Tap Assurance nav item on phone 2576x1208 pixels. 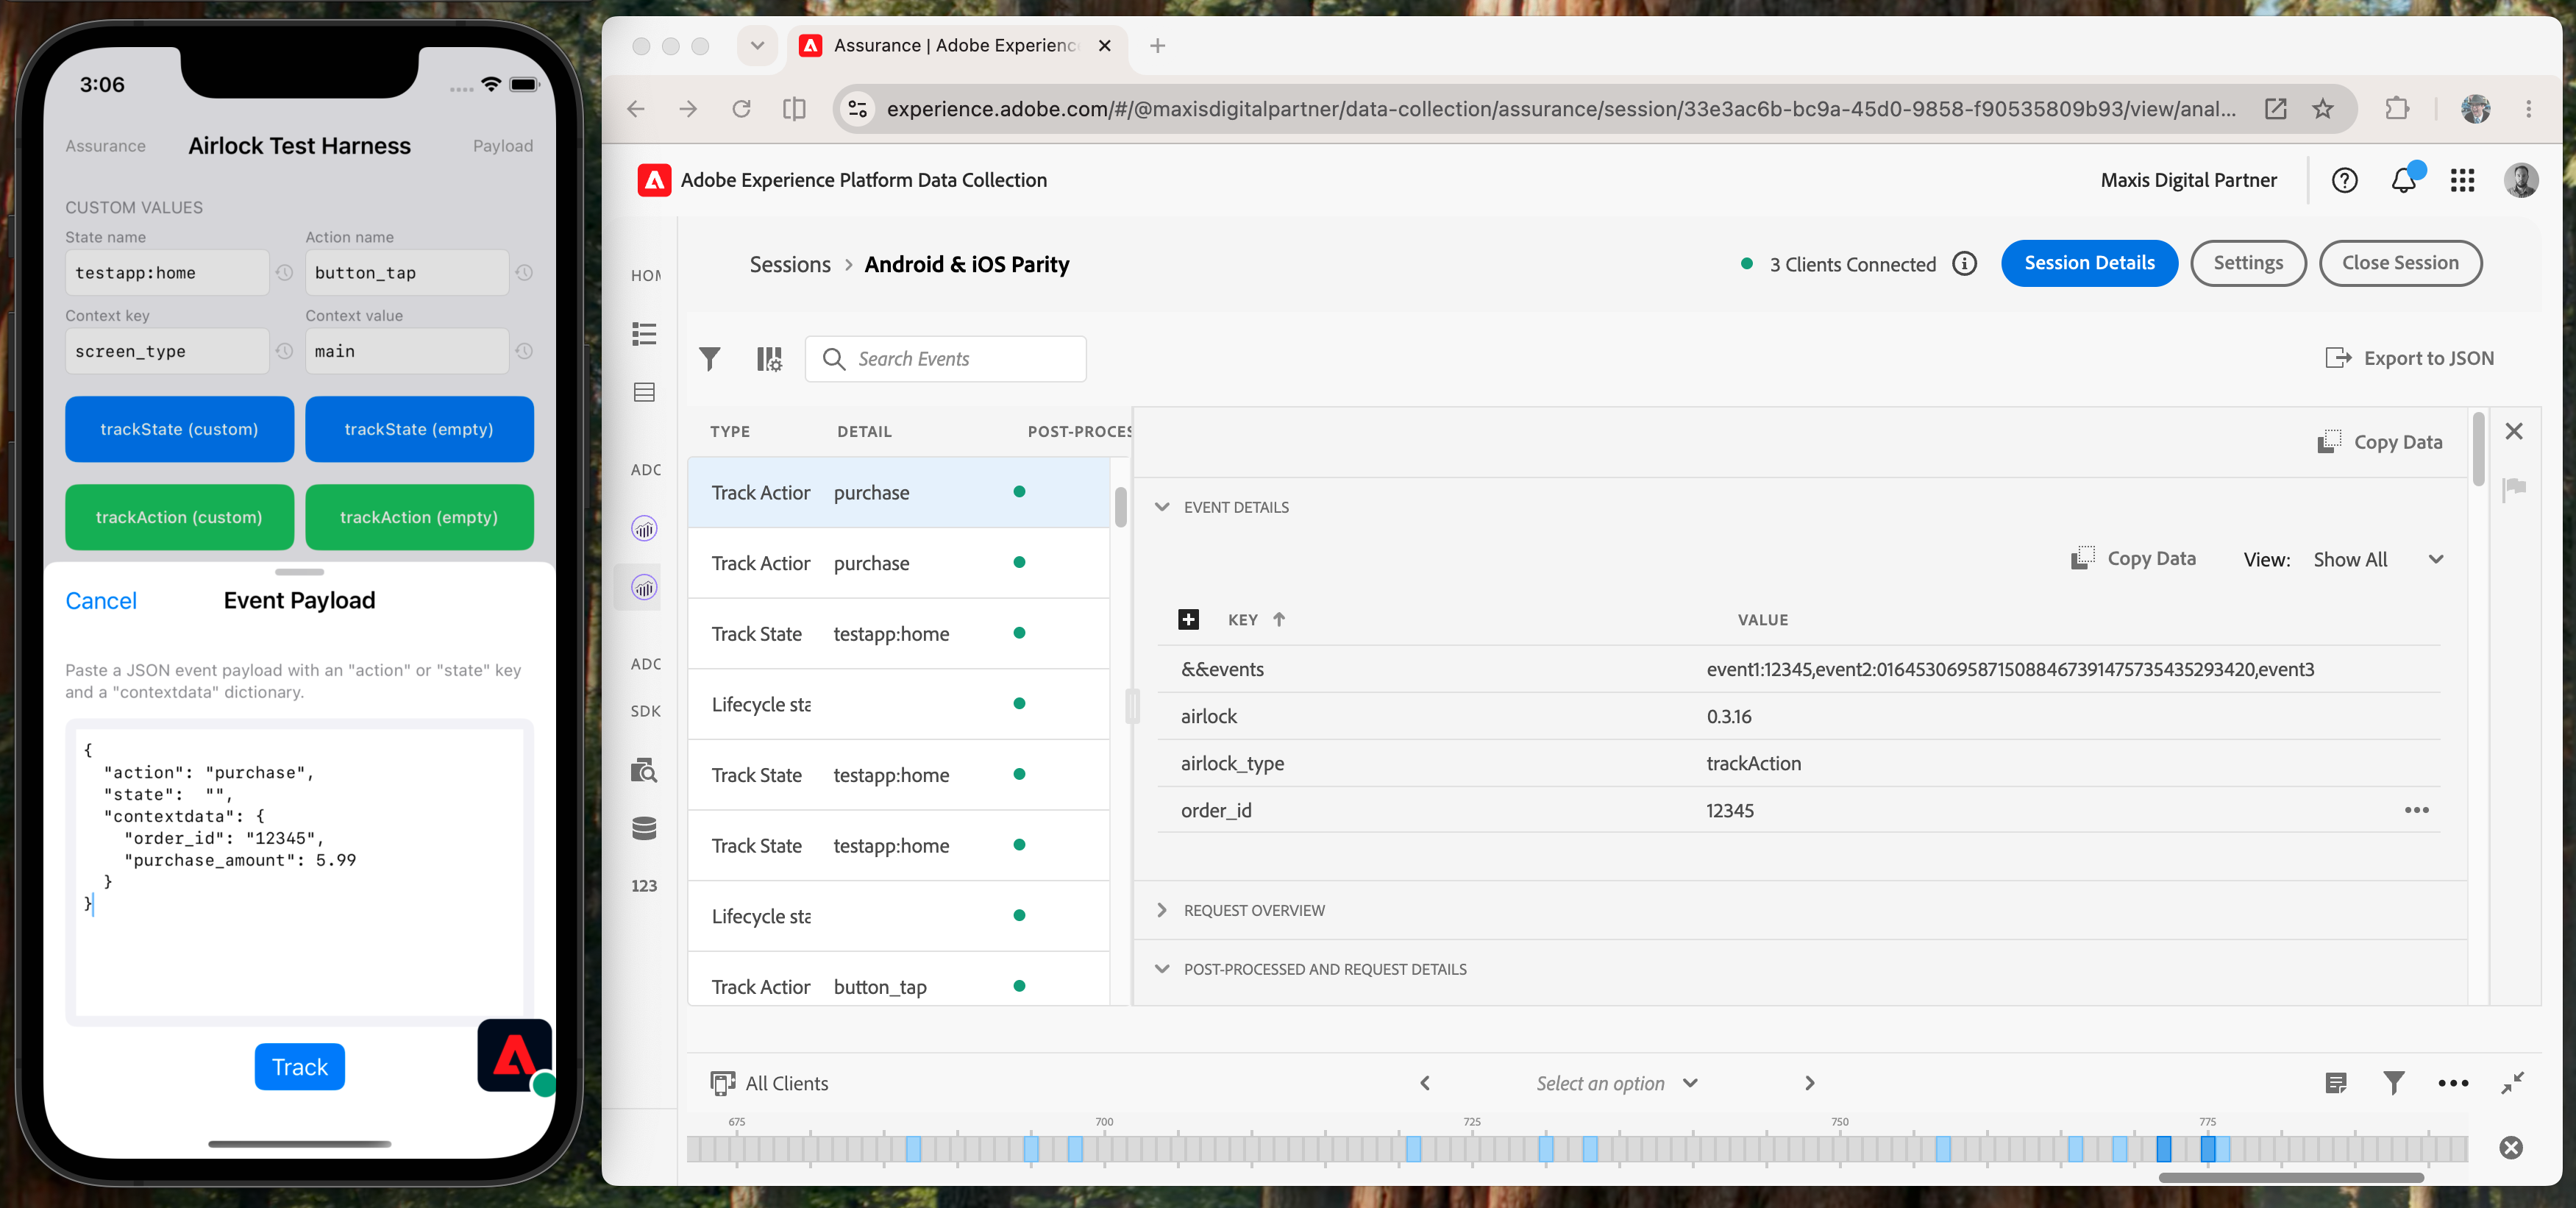pos(105,146)
